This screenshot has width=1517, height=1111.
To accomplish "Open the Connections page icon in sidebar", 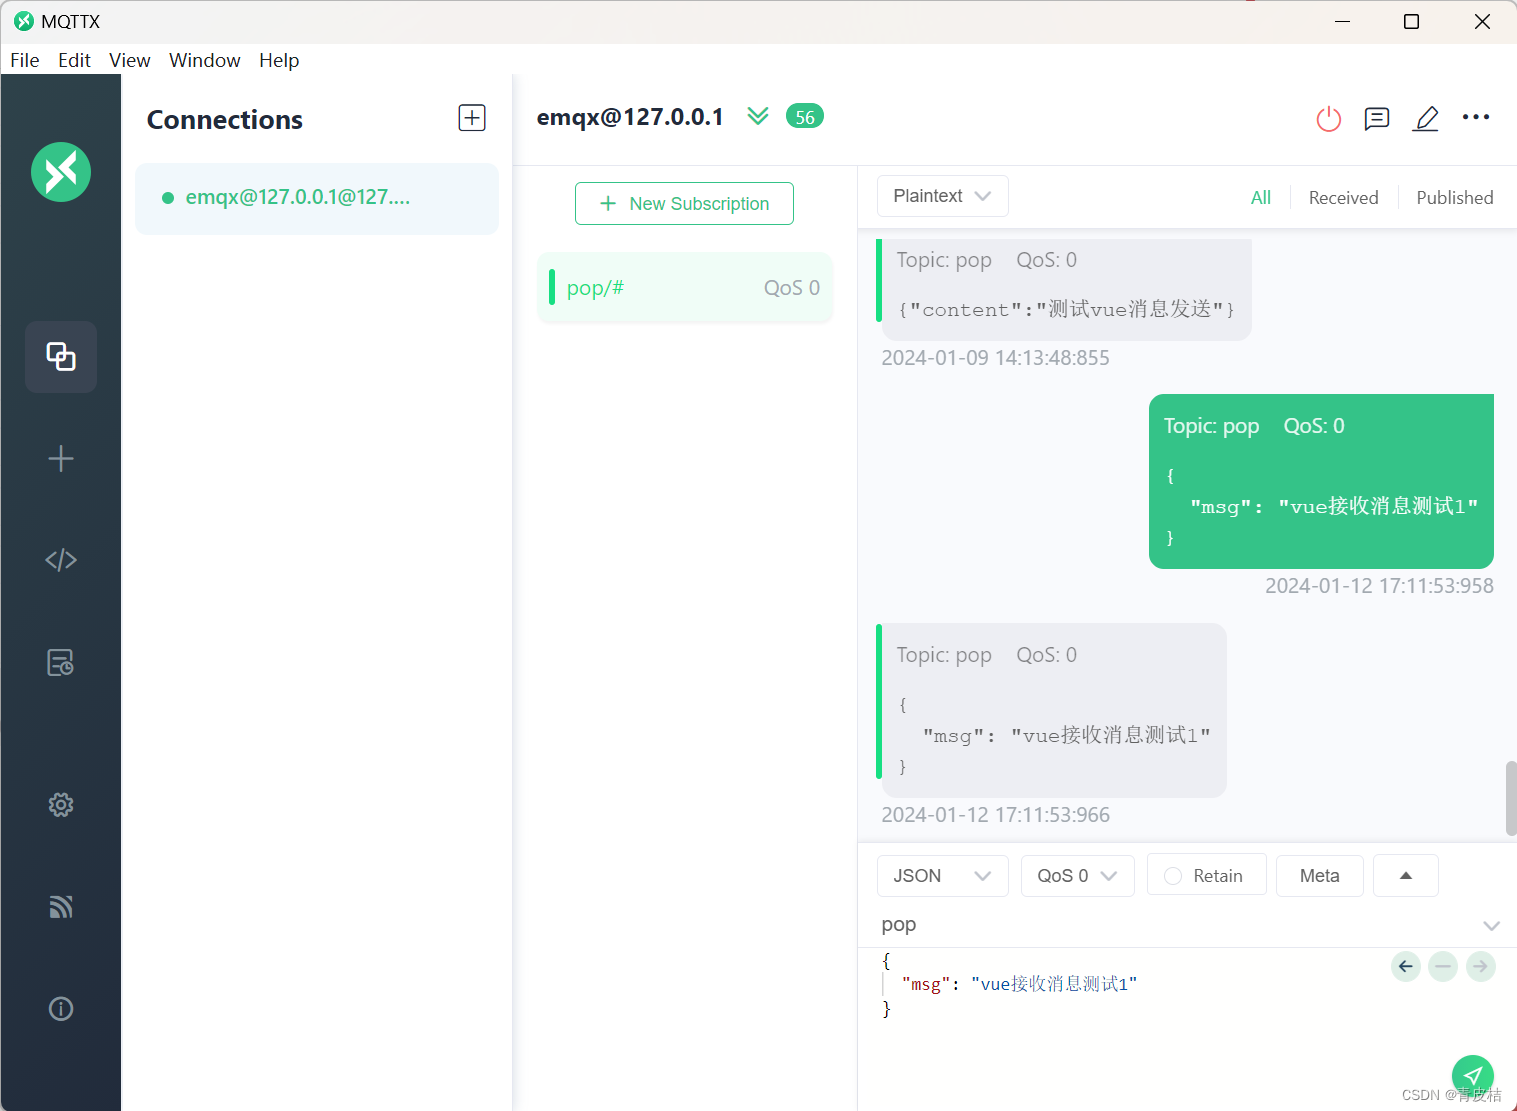I will 61,357.
